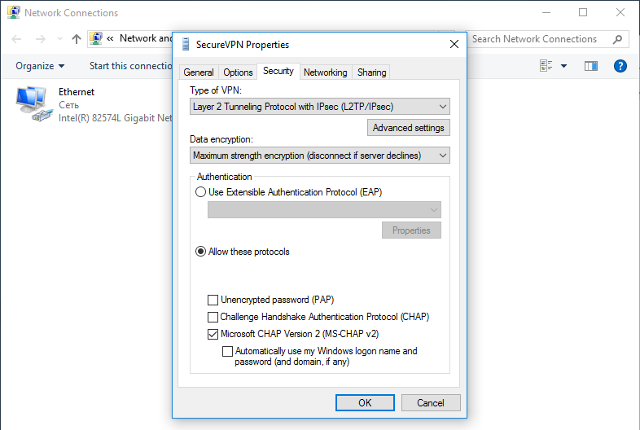
Task: Click the address bar breadcrumb chevron
Action: click(110, 39)
